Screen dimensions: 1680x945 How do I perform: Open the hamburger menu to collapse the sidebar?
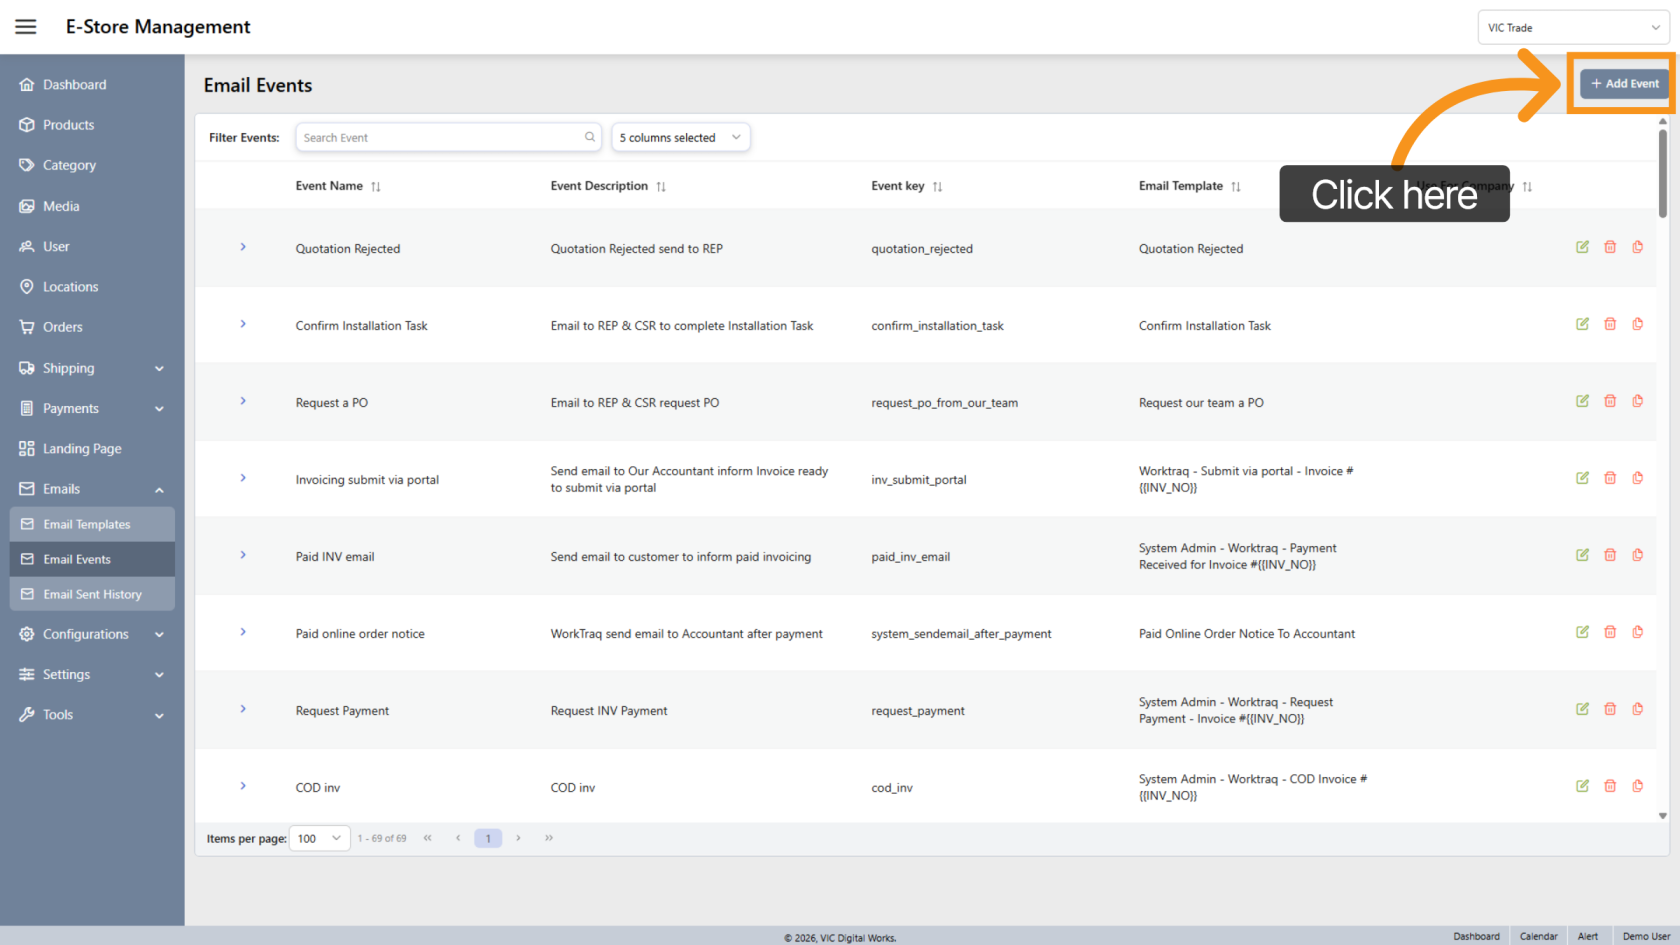tap(25, 26)
